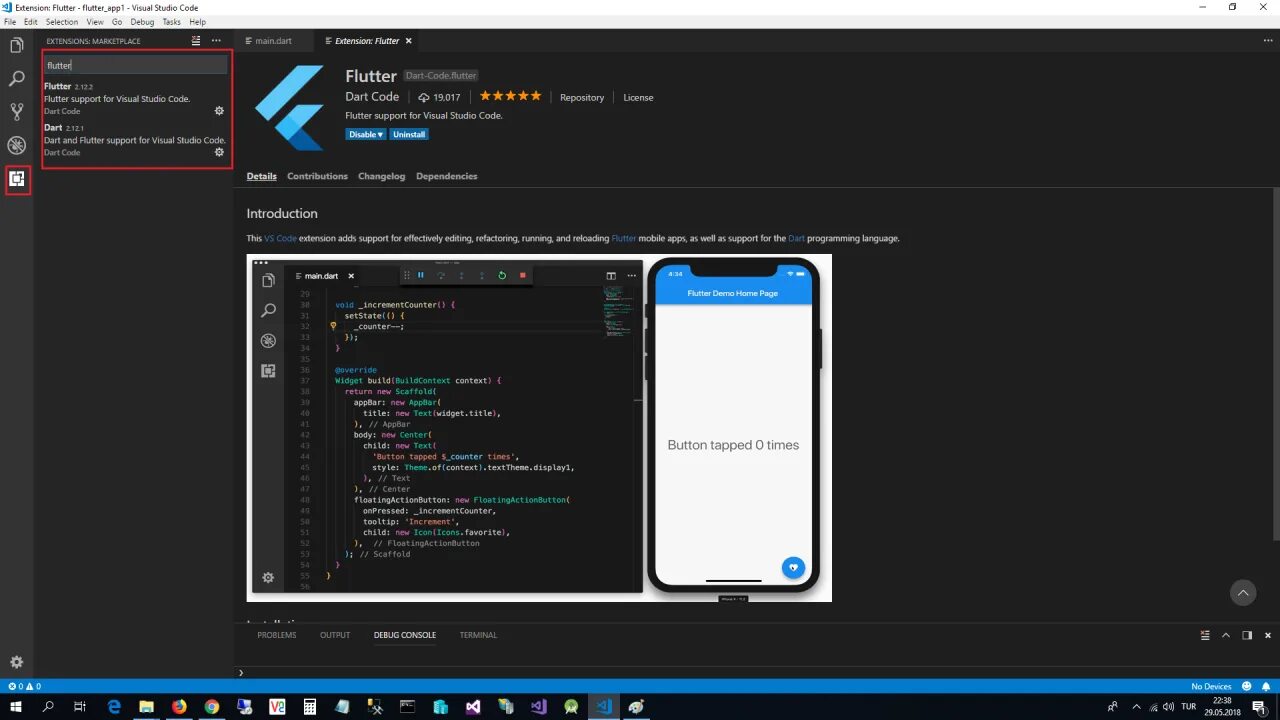
Task: Open Task View on the taskbar
Action: pyautogui.click(x=80, y=706)
